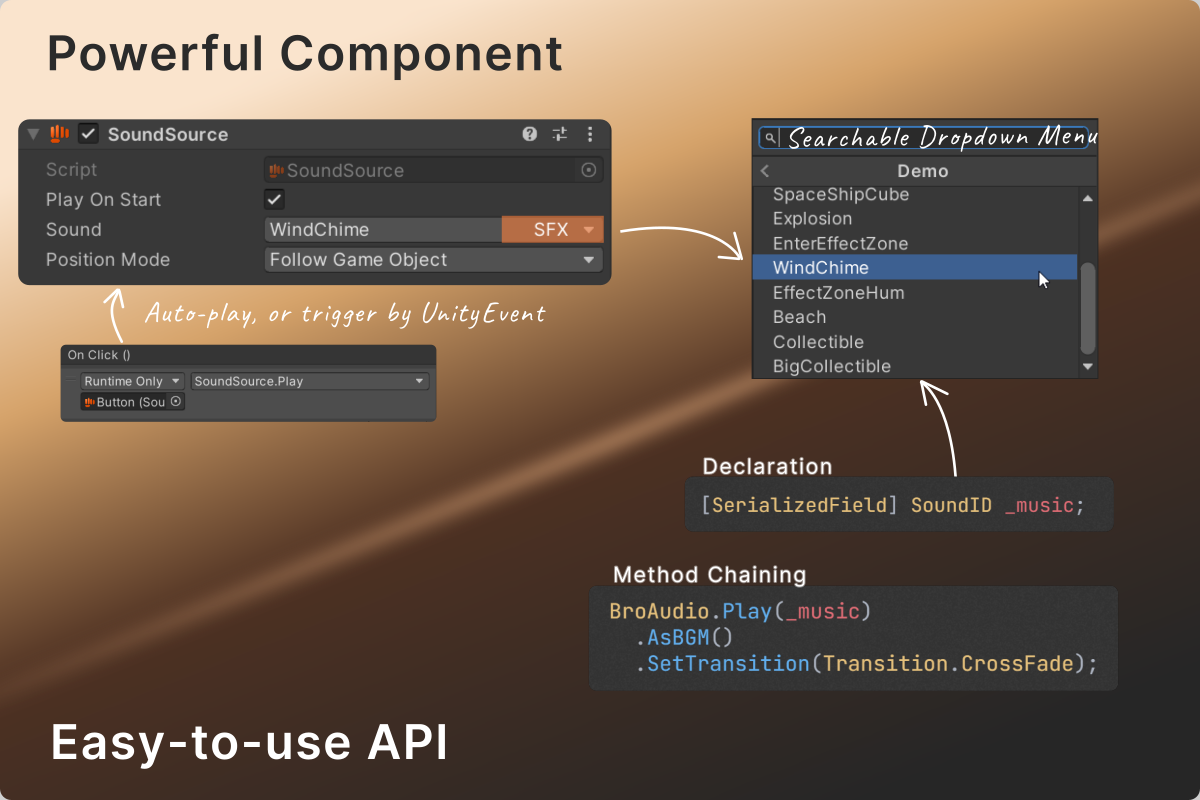
Task: Open SoundSource preset settings sliders icon
Action: pyautogui.click(x=560, y=134)
